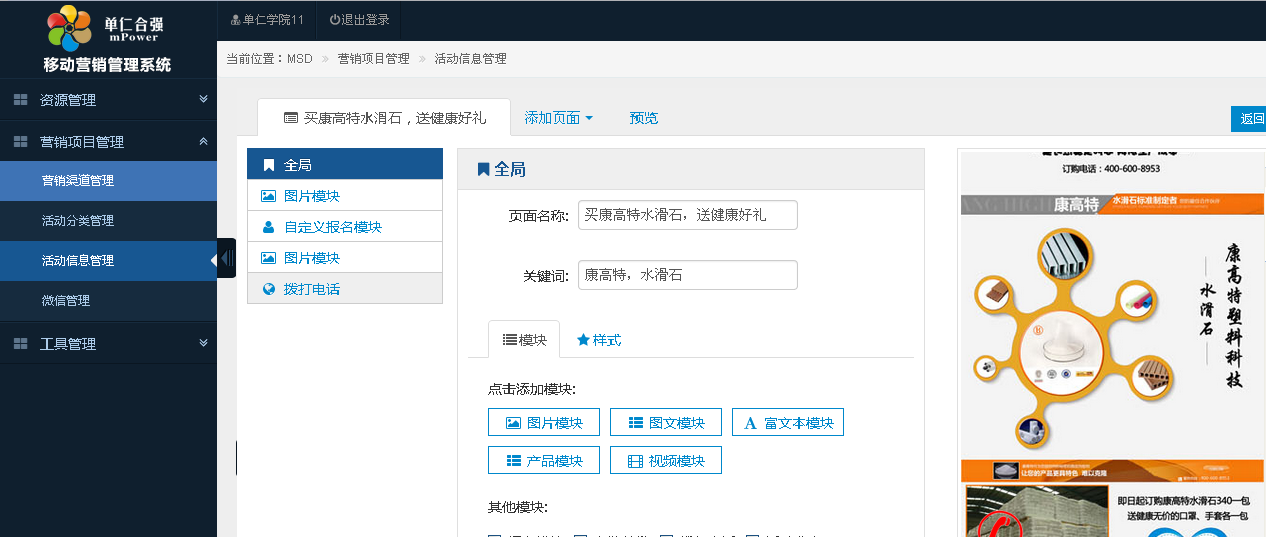Click the 关键词 keyword input field
The image size is (1266, 537).
click(x=687, y=275)
